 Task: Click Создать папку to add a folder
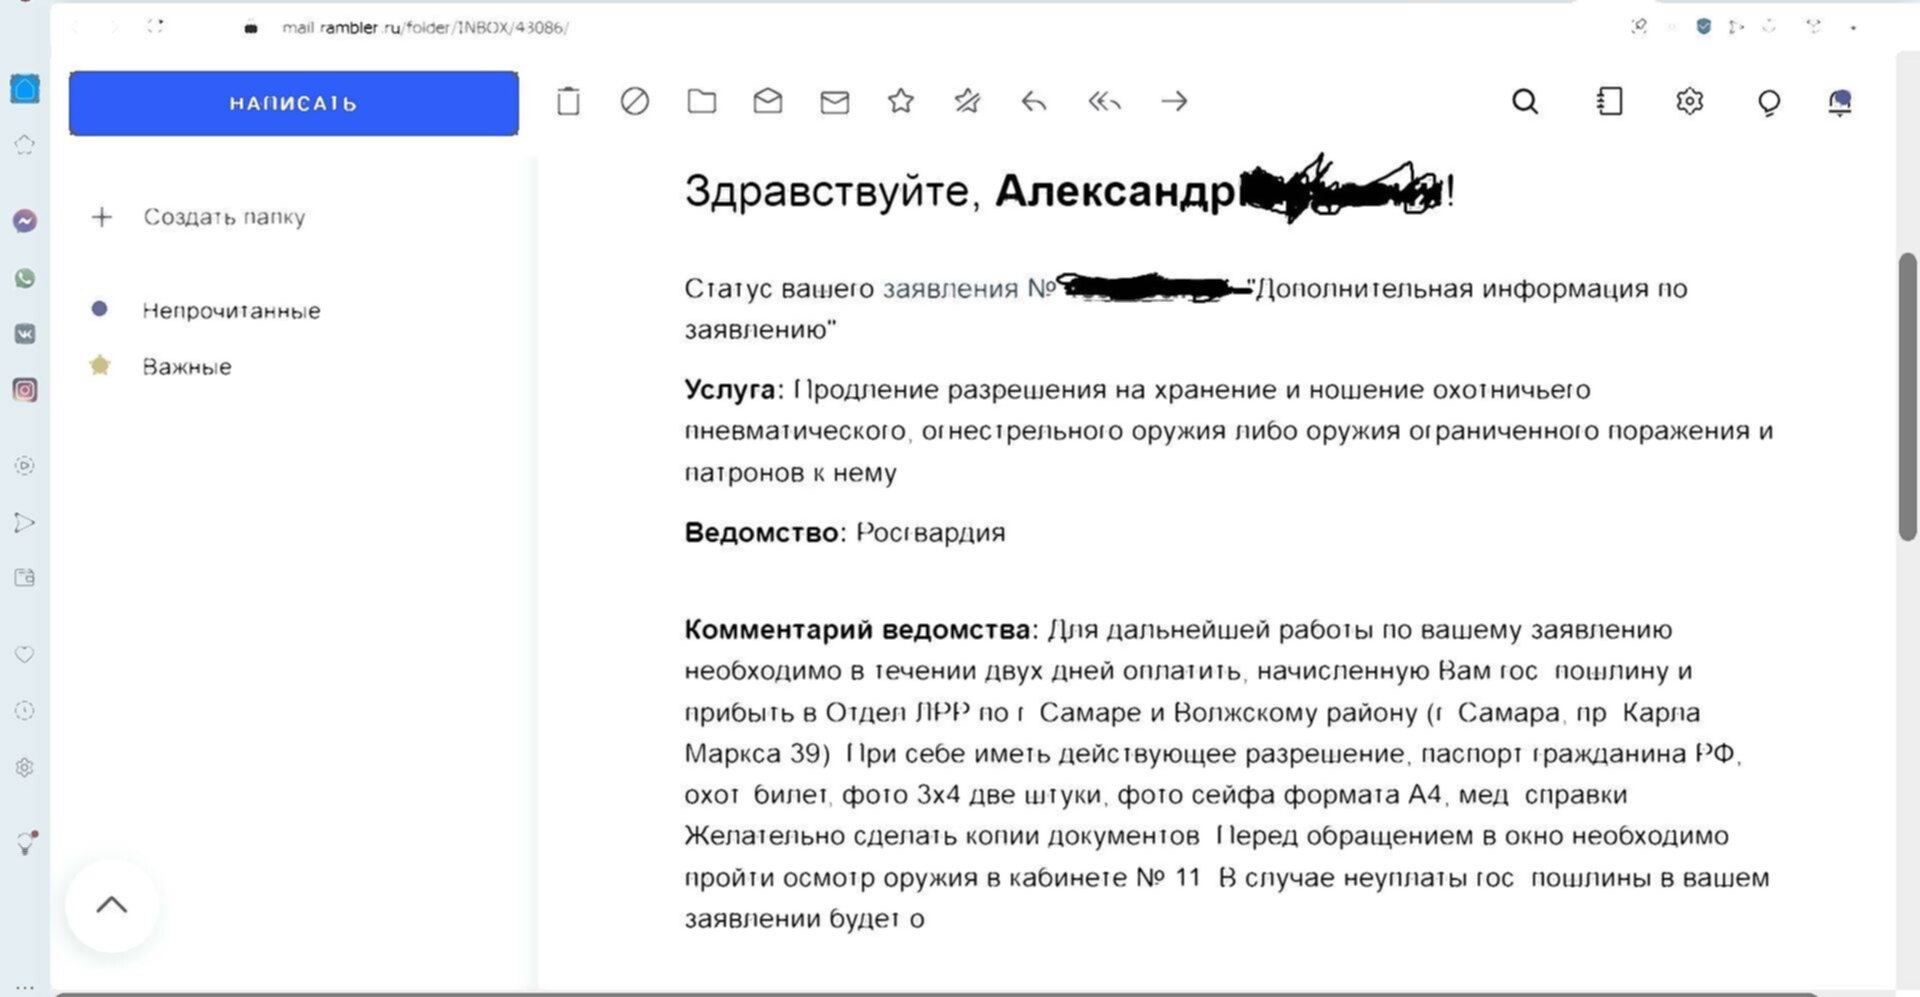coord(223,217)
